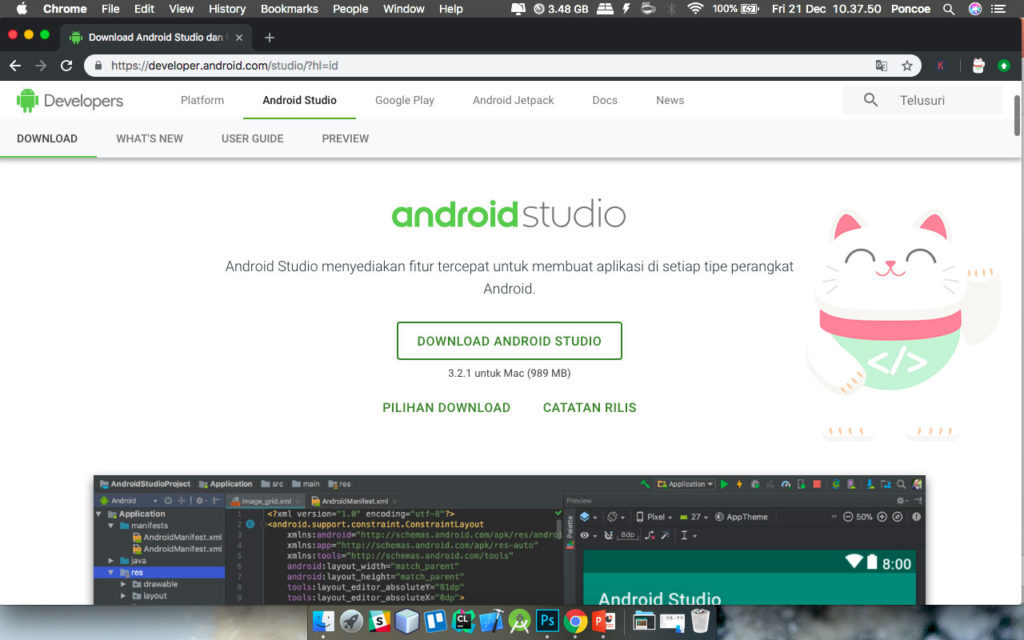The height and width of the screenshot is (640, 1024).
Task: Open Notification Center list icon
Action: (999, 8)
